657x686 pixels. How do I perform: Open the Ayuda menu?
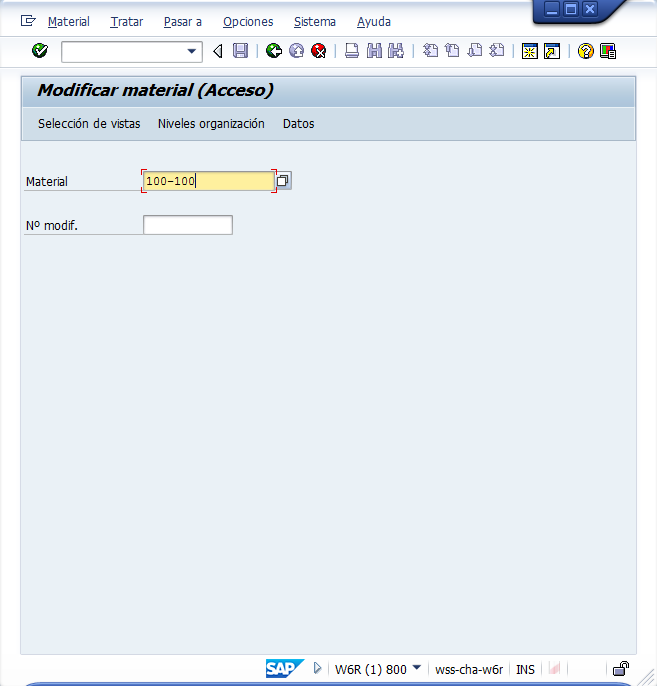pyautogui.click(x=374, y=21)
